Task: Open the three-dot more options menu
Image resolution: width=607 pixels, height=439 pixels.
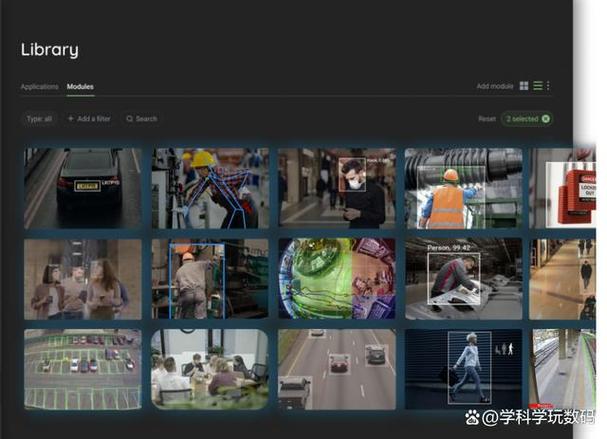Action: (x=548, y=87)
